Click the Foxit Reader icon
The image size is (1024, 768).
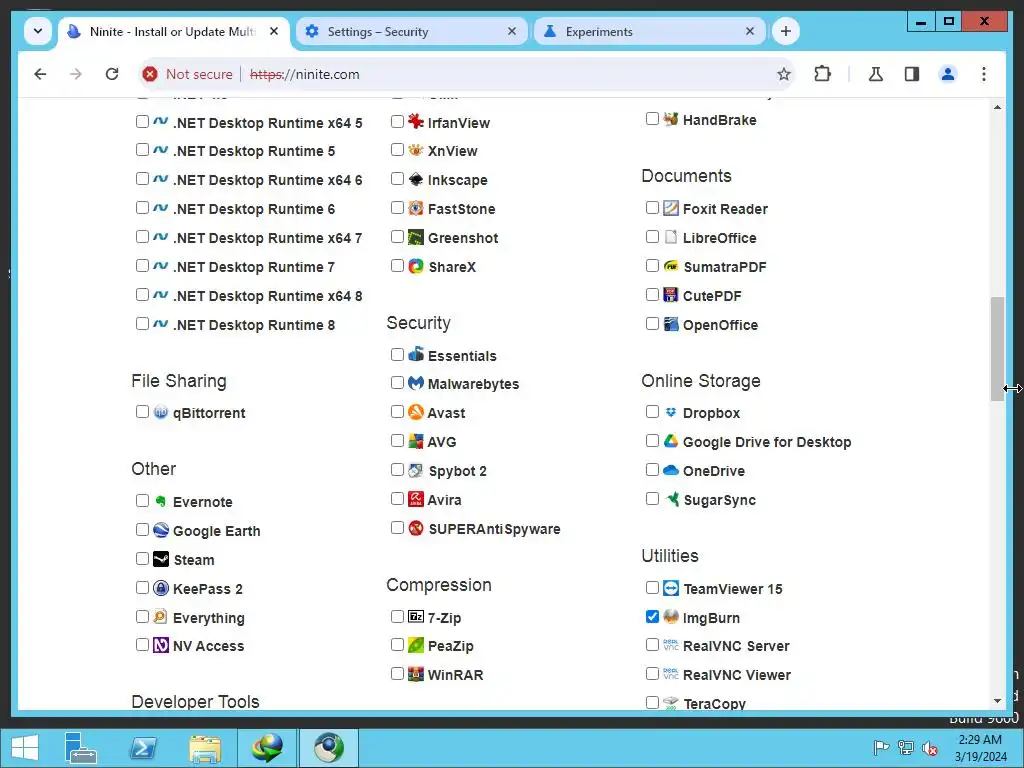(x=671, y=208)
